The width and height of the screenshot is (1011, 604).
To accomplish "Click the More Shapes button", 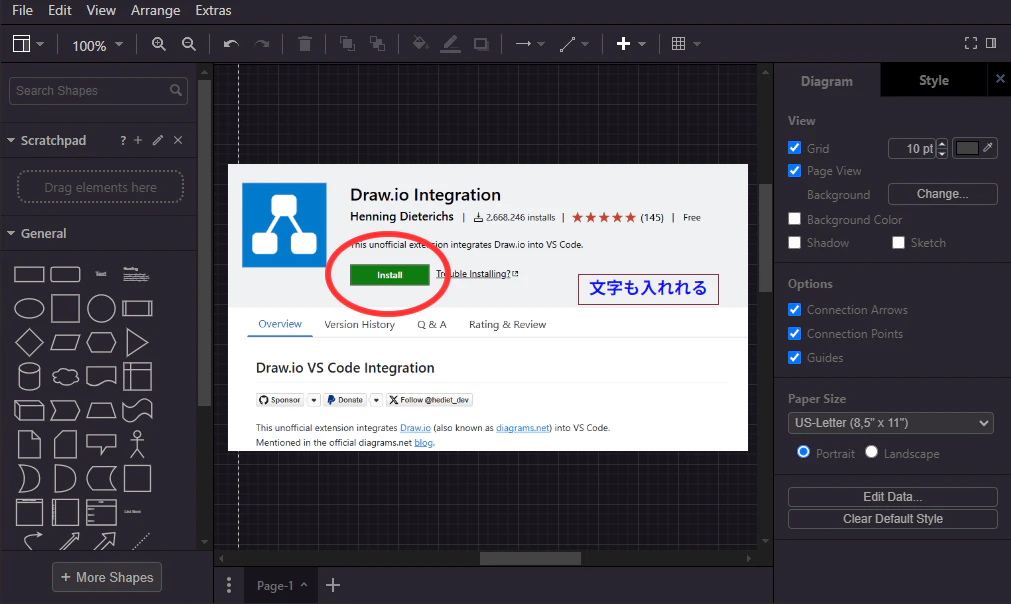I will [107, 577].
